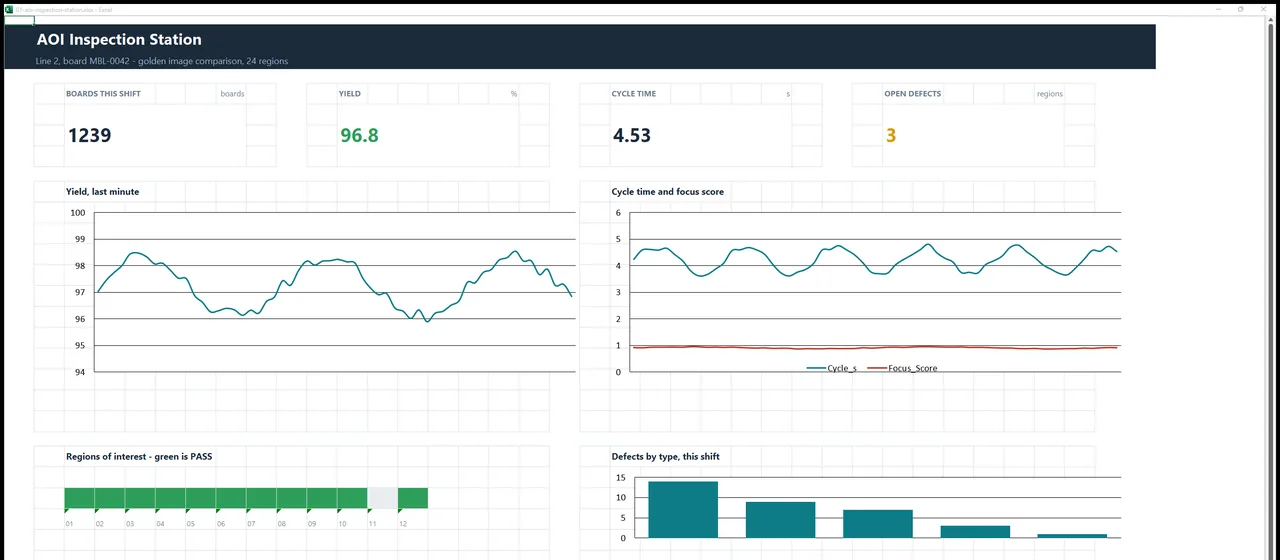Screen dimensions: 1280x560
Task: Click region number label 03
Action: 130,524
